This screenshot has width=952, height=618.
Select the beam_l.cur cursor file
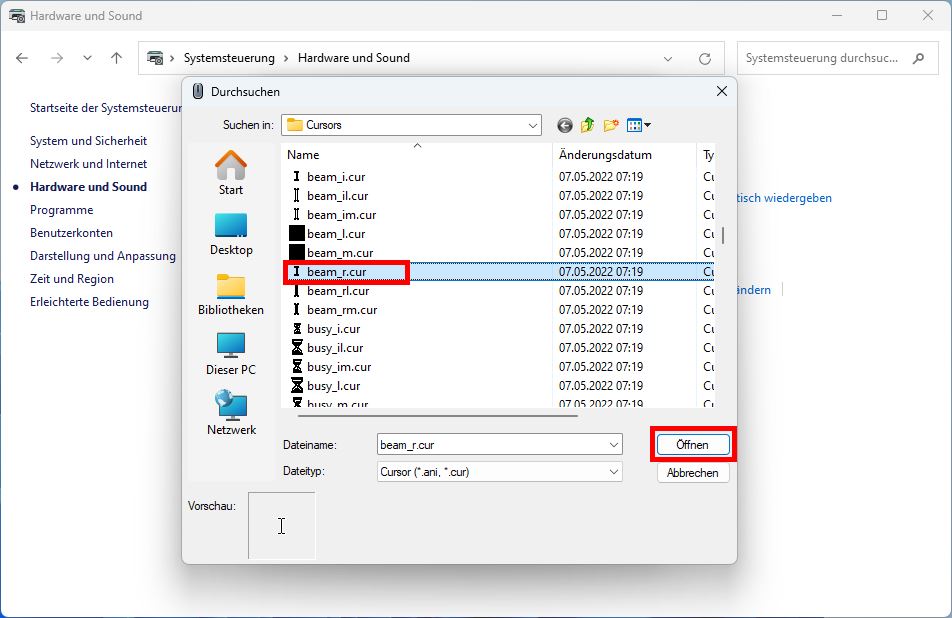pyautogui.click(x=335, y=233)
